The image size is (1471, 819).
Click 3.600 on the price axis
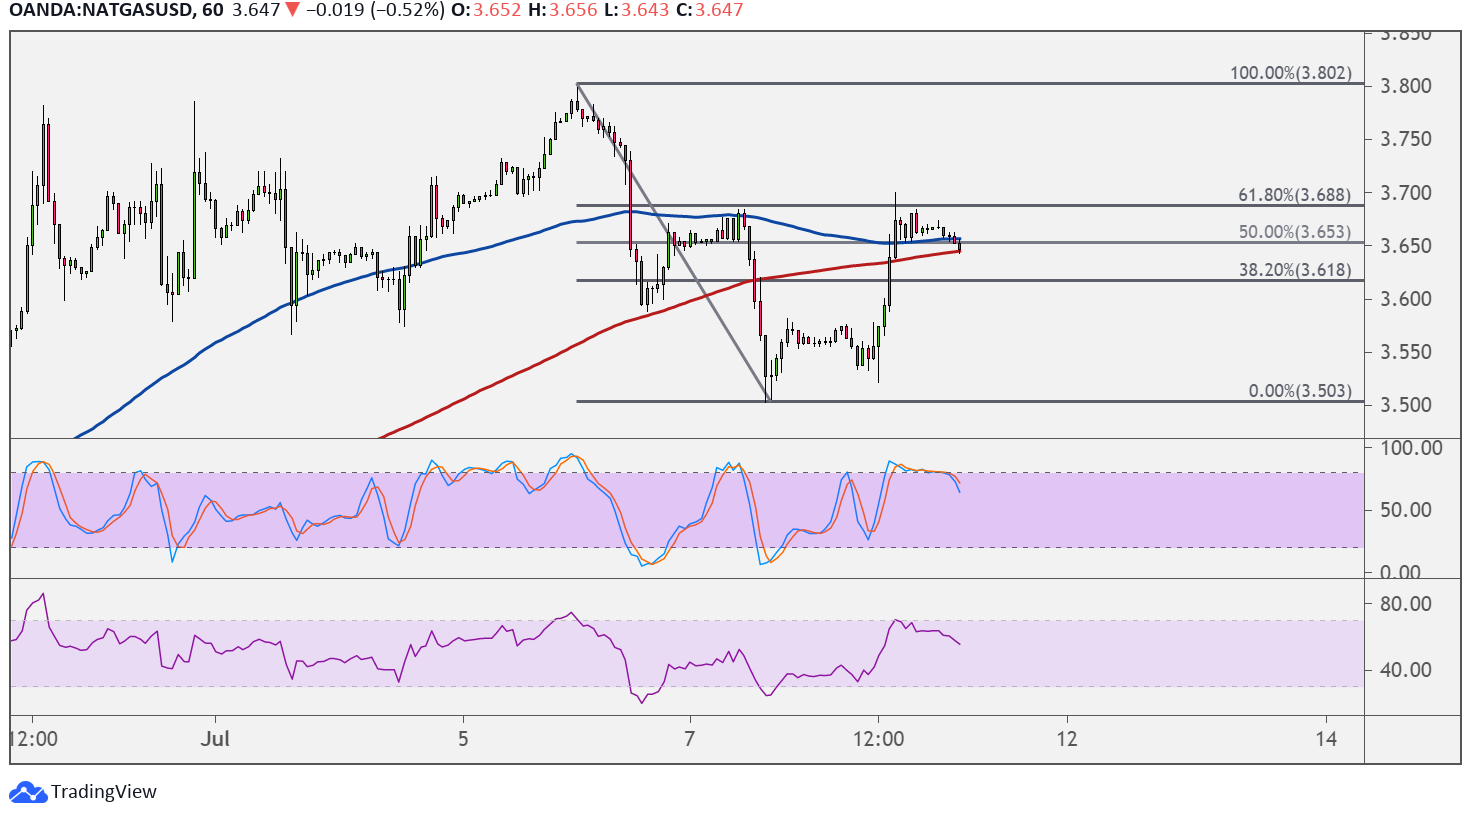(x=1406, y=298)
